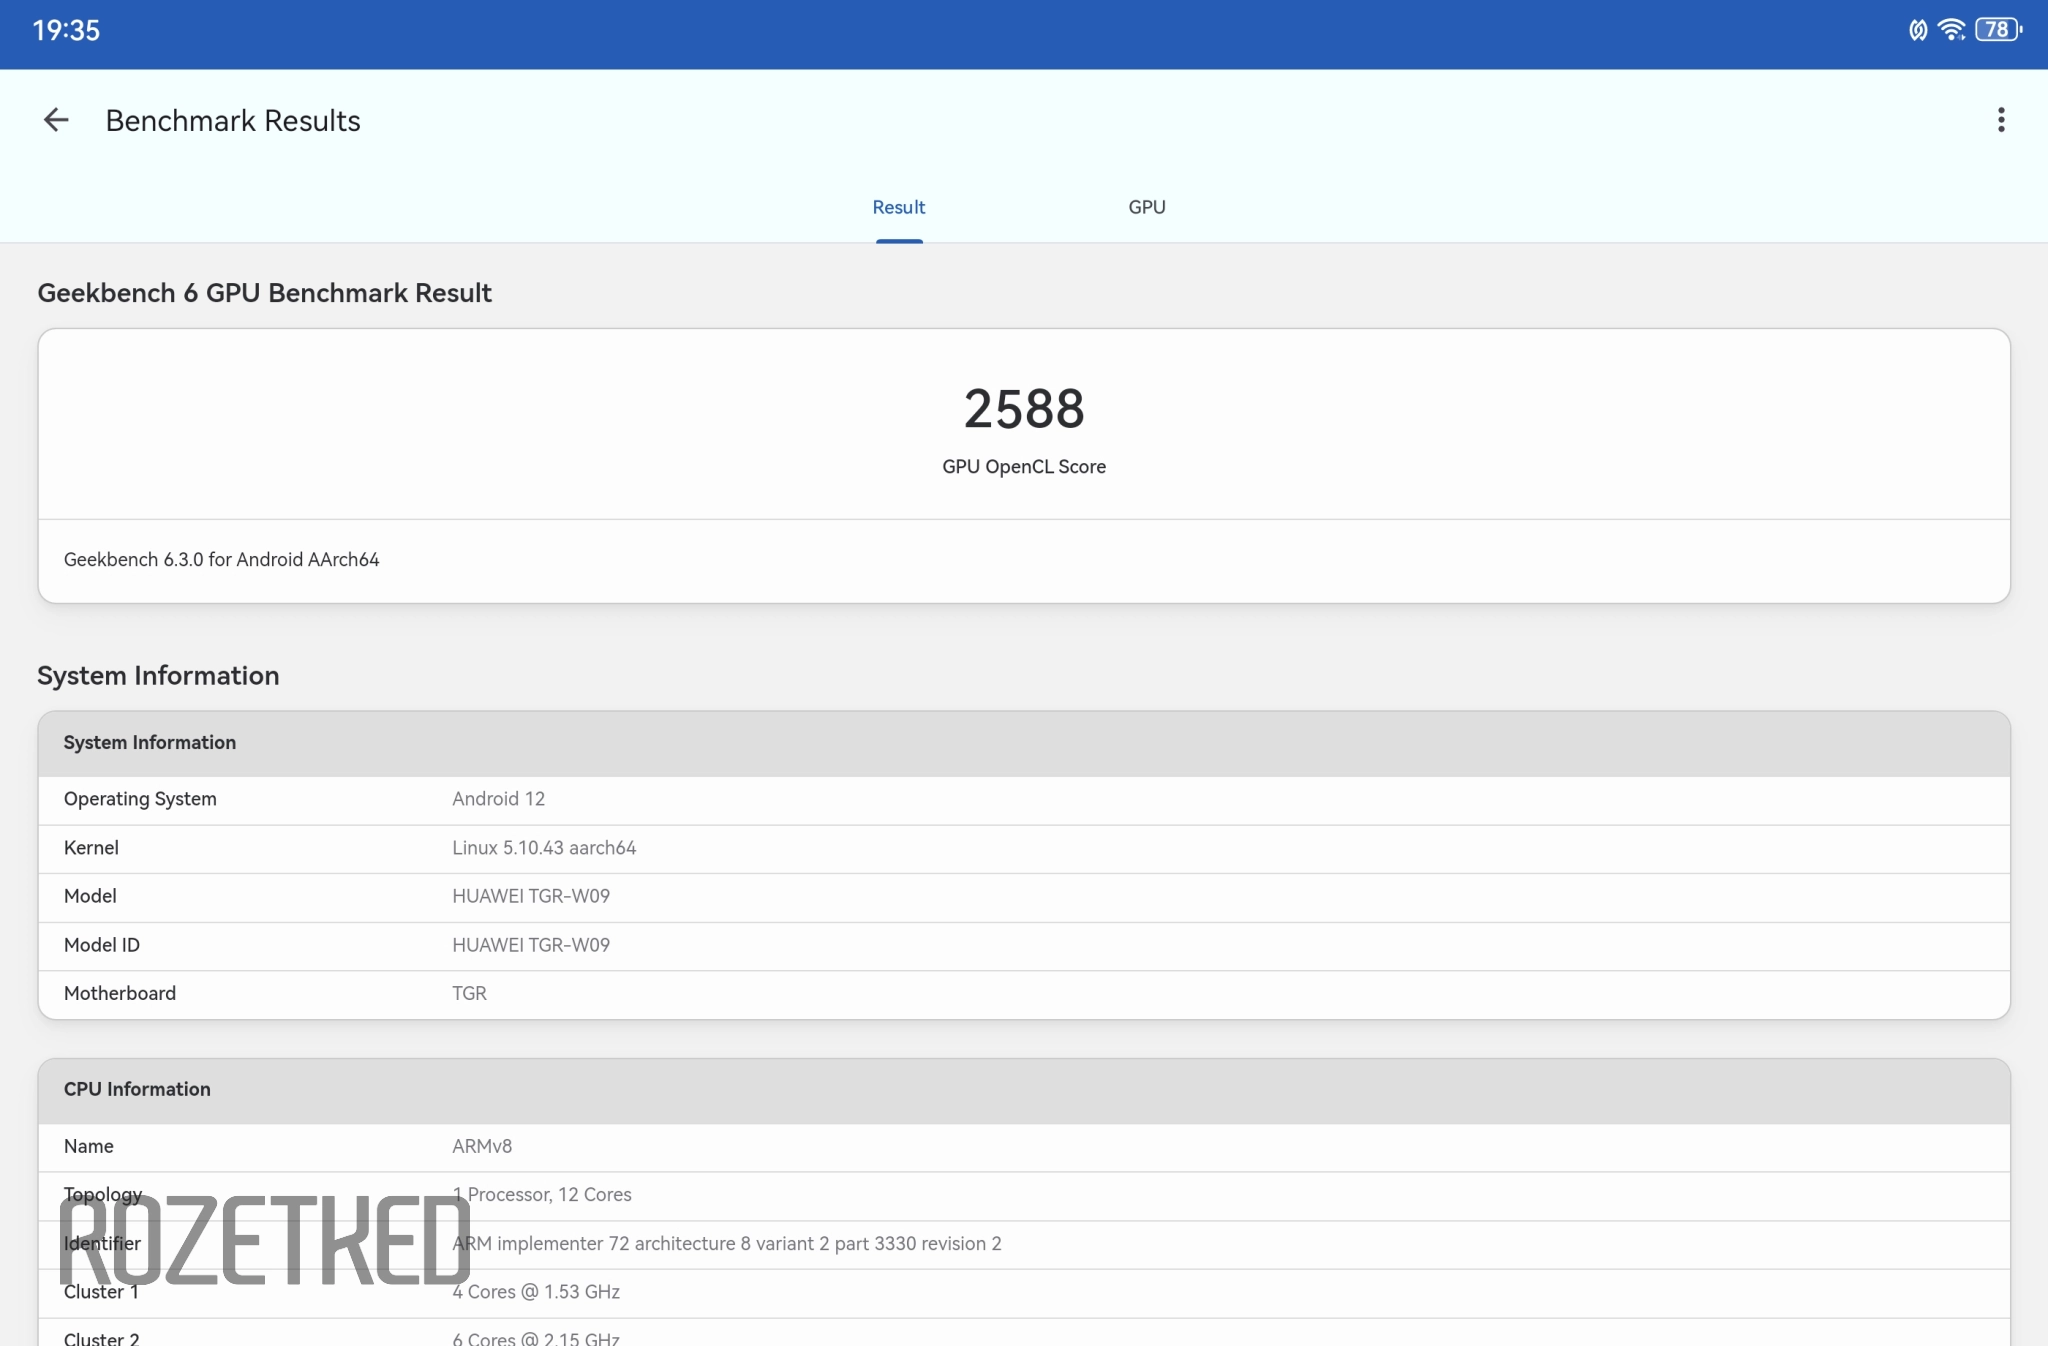Tap the back arrow icon
The image size is (2048, 1346).
56,120
